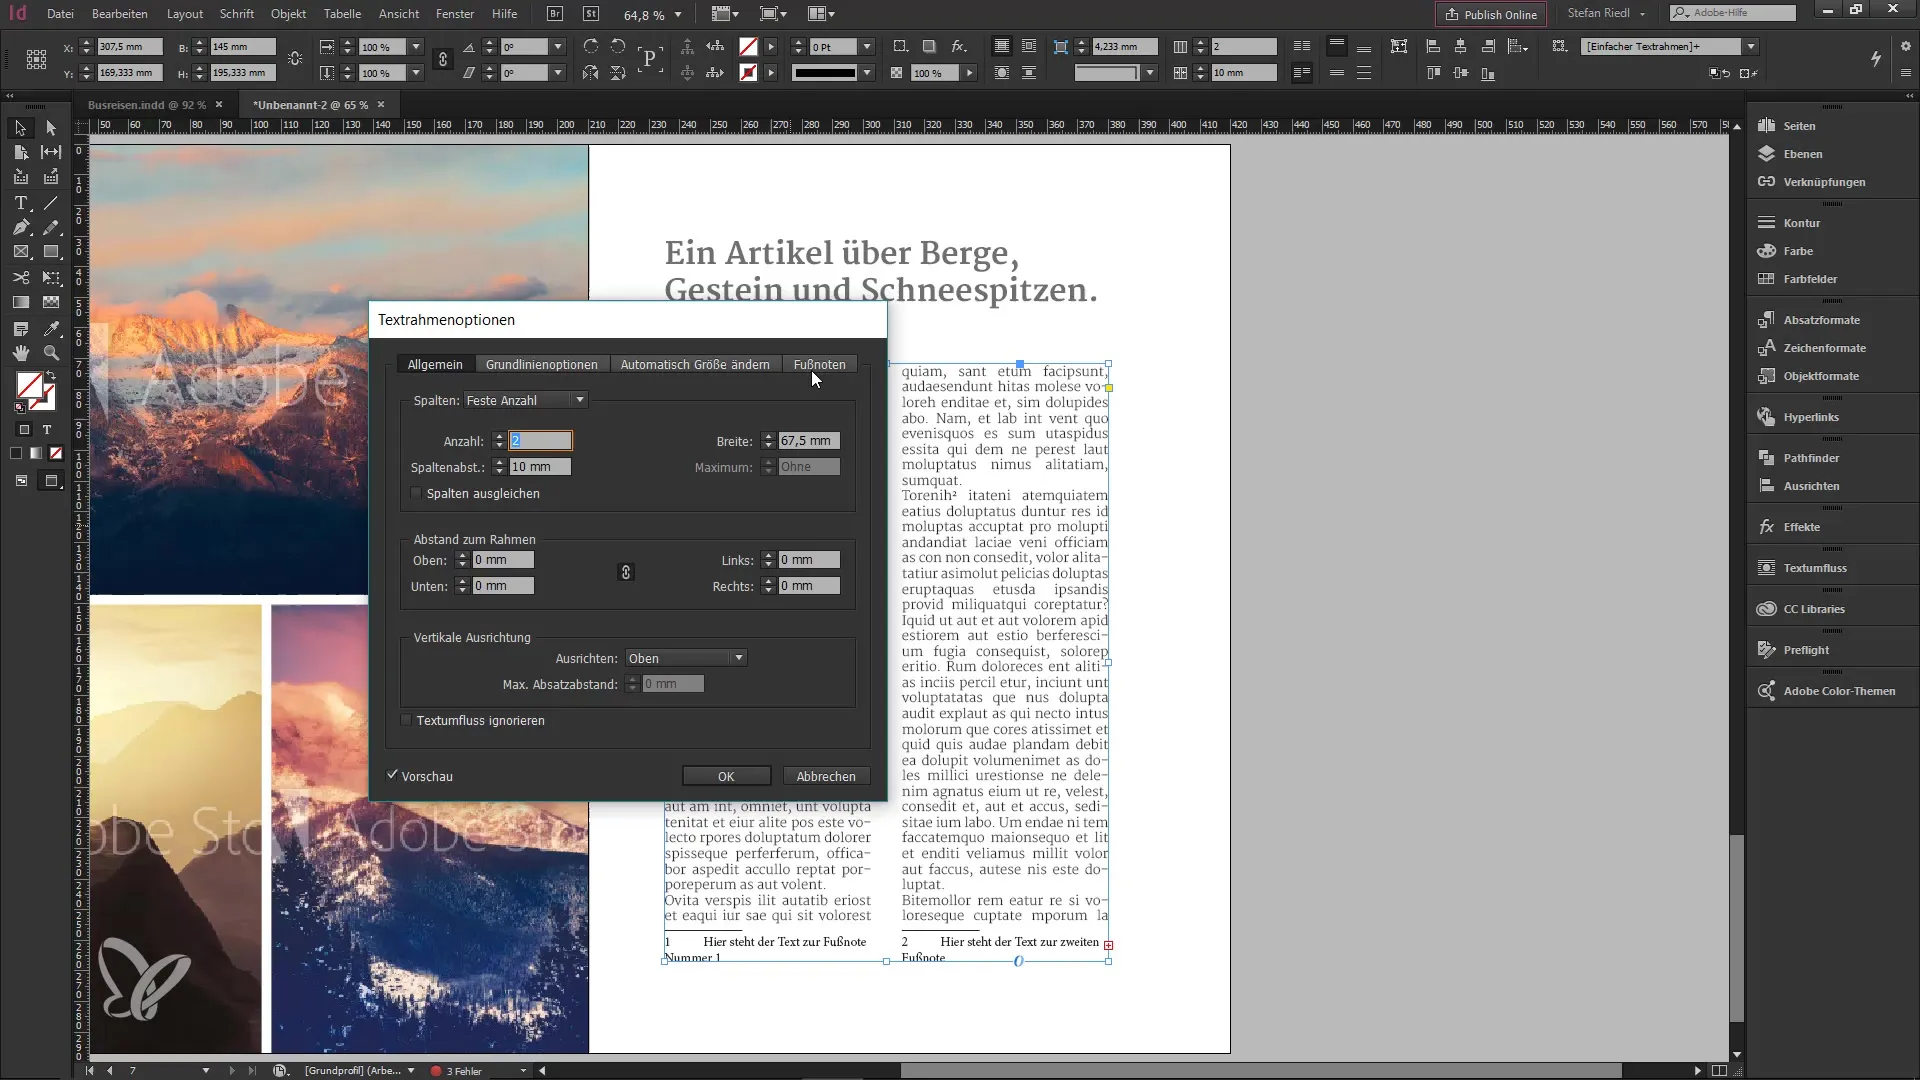Viewport: 1920px width, 1080px height.
Task: Click the Publish Online button
Action: click(1491, 14)
